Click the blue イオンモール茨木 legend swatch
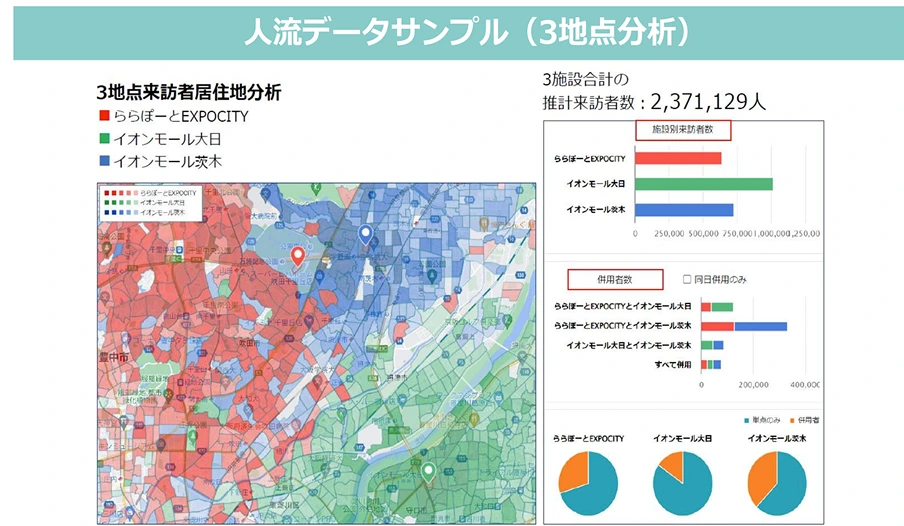This screenshot has width=904, height=526. tap(104, 161)
